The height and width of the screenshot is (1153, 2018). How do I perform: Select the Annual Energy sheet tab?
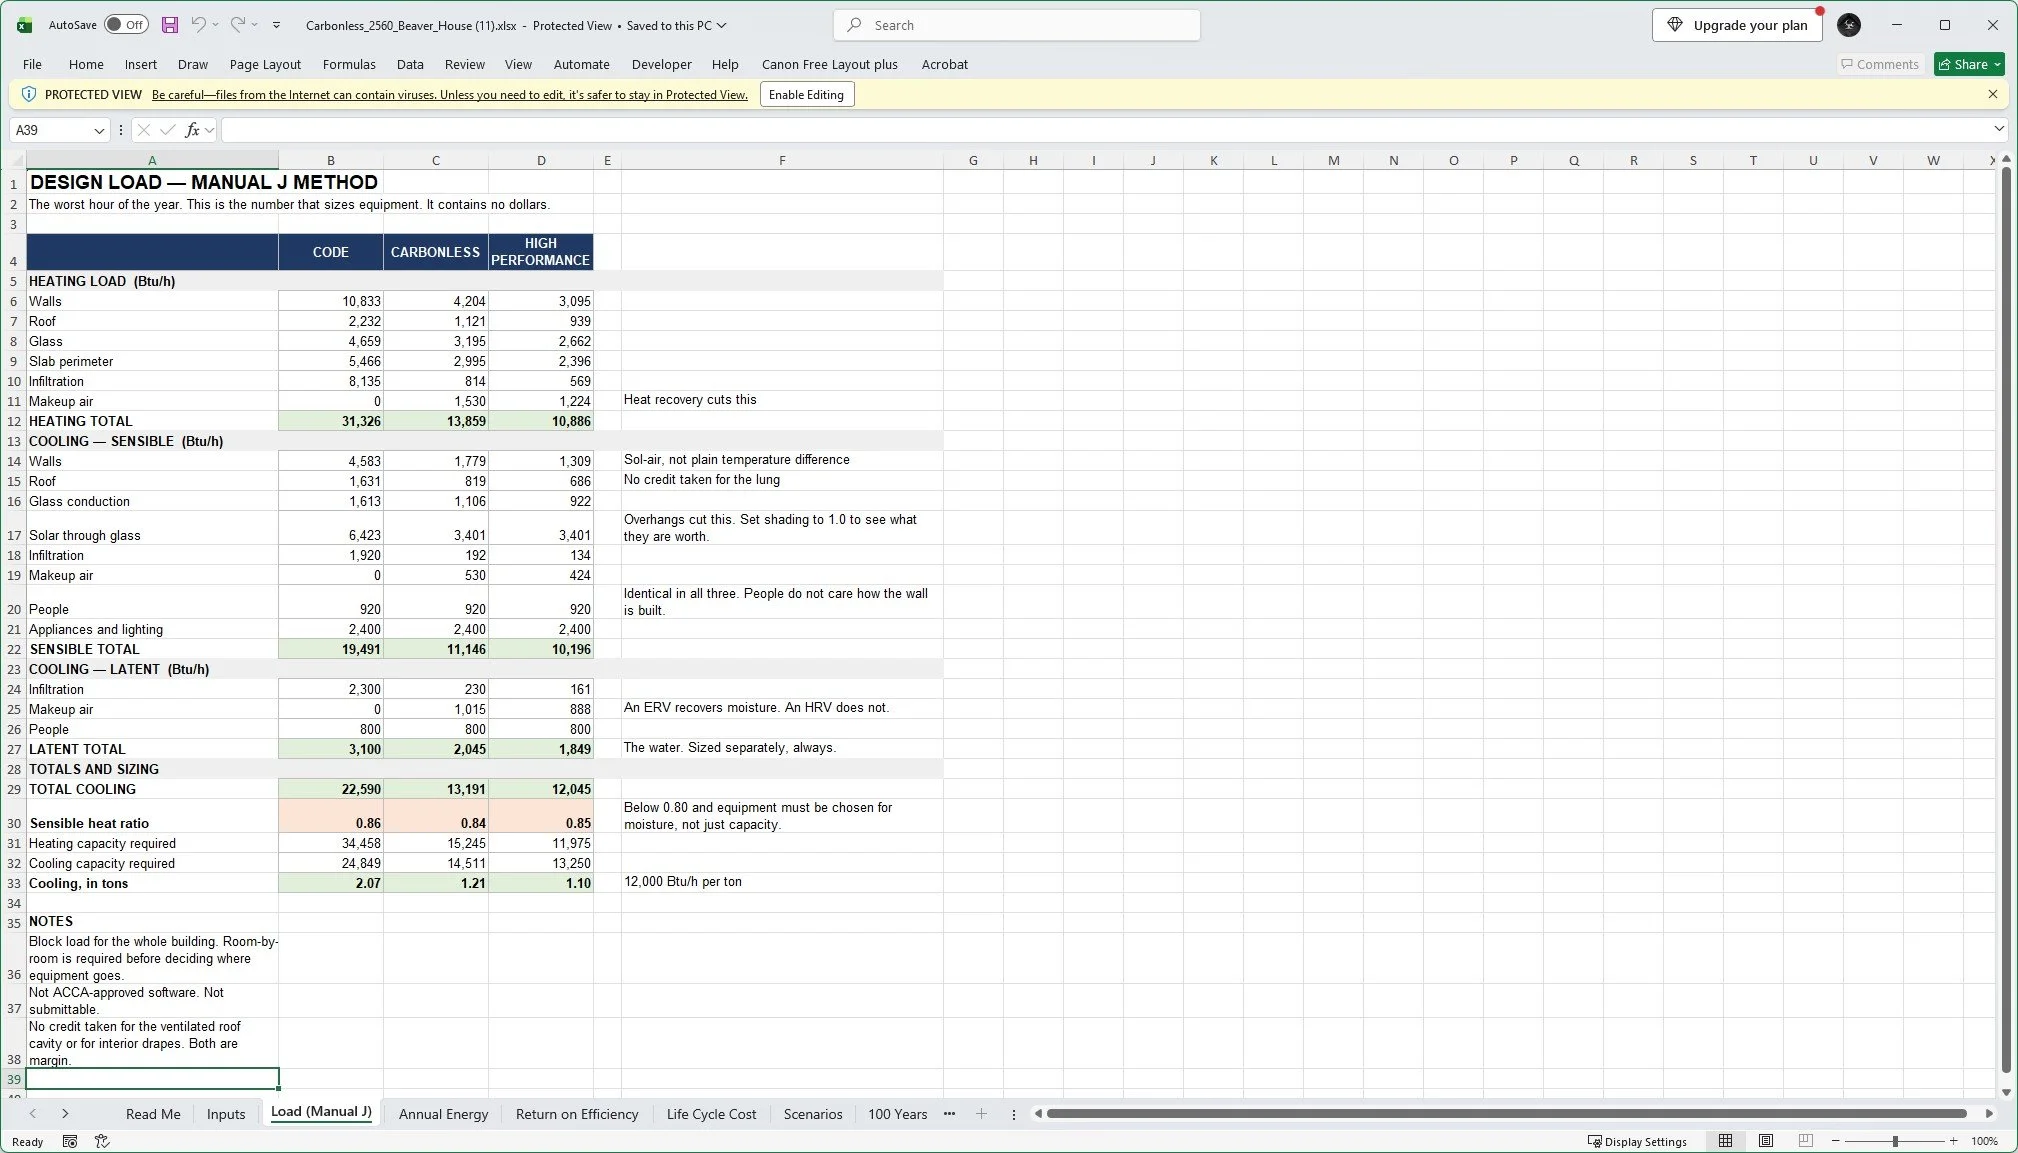click(444, 1114)
